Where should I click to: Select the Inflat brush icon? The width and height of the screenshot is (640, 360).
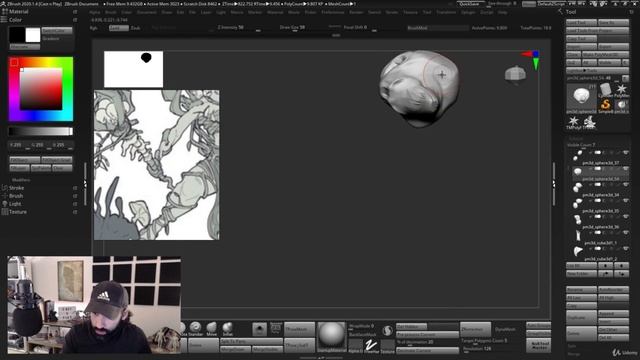tap(227, 328)
